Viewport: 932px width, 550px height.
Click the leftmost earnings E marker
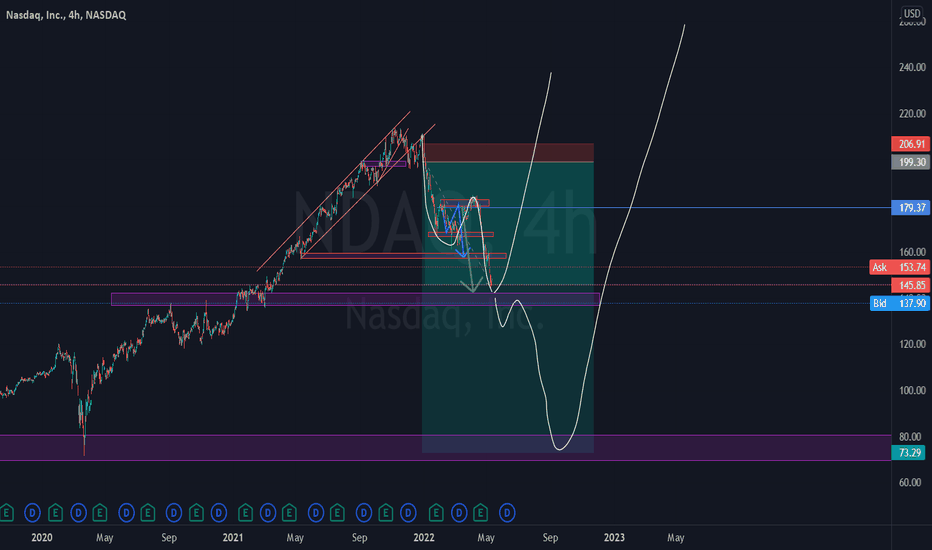click(7, 513)
